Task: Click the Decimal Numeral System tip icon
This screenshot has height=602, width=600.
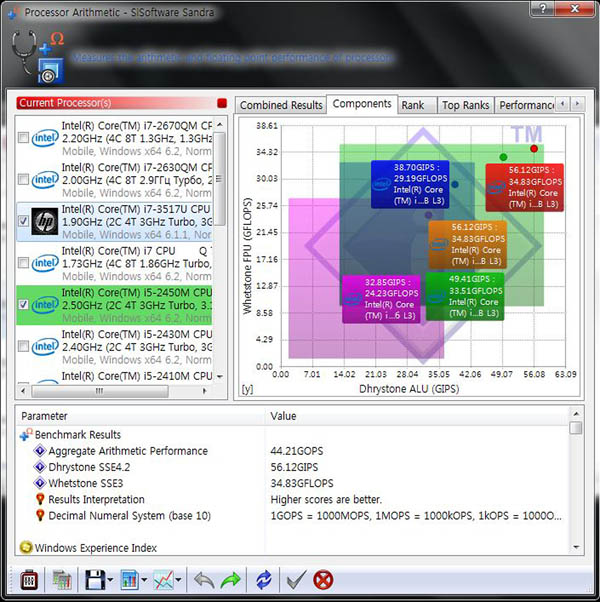Action: coord(40,515)
